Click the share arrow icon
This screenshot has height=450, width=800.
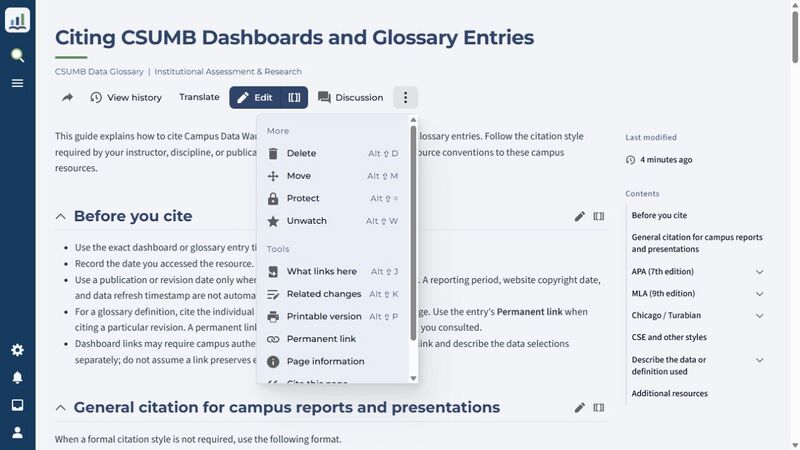coord(67,97)
